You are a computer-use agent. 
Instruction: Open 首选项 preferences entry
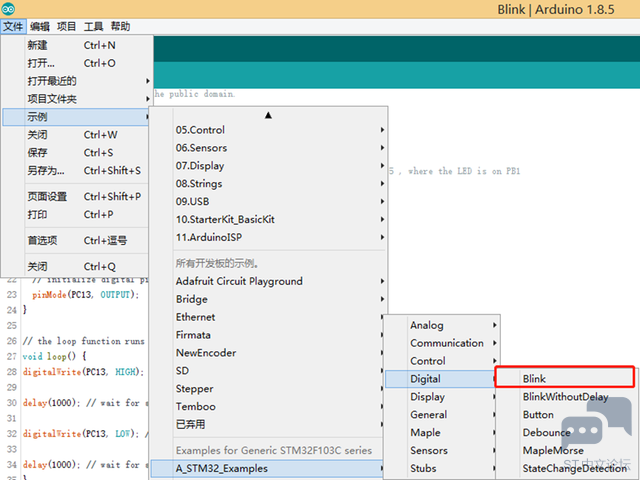[76, 241]
